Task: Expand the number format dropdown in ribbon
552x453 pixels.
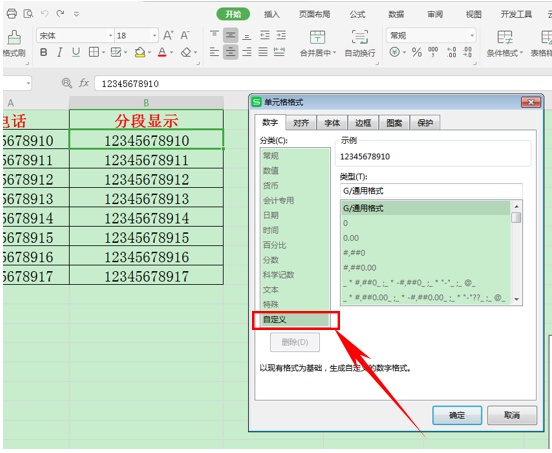Action: point(472,36)
